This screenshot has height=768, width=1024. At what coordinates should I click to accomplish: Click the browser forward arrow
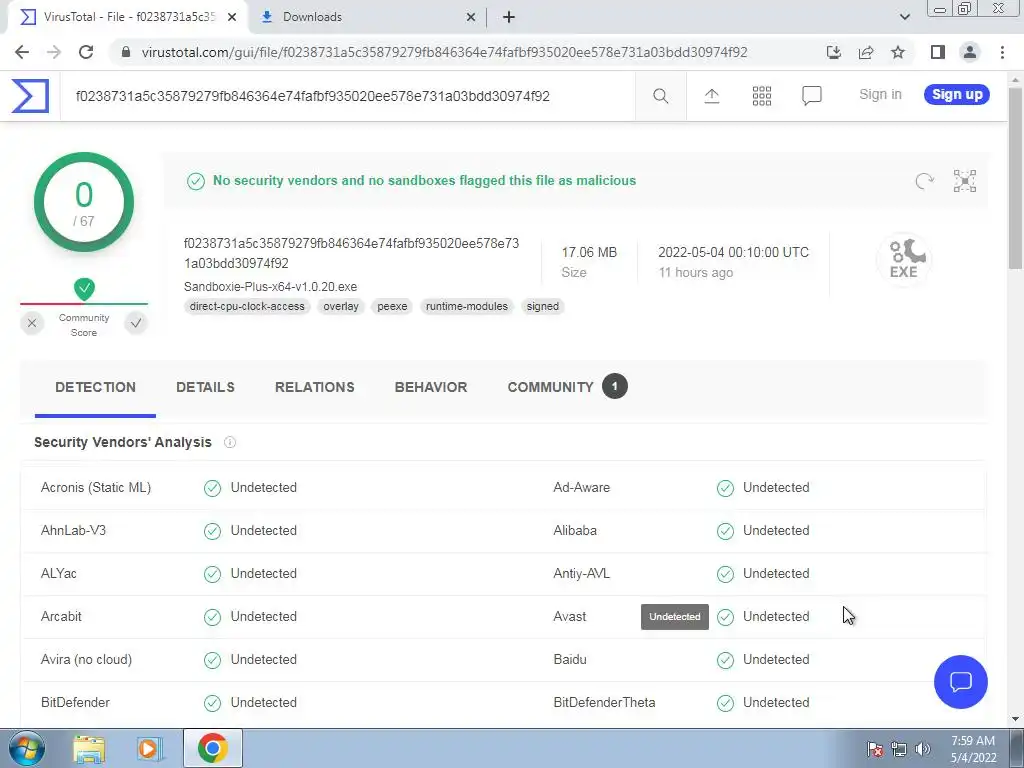pos(54,52)
